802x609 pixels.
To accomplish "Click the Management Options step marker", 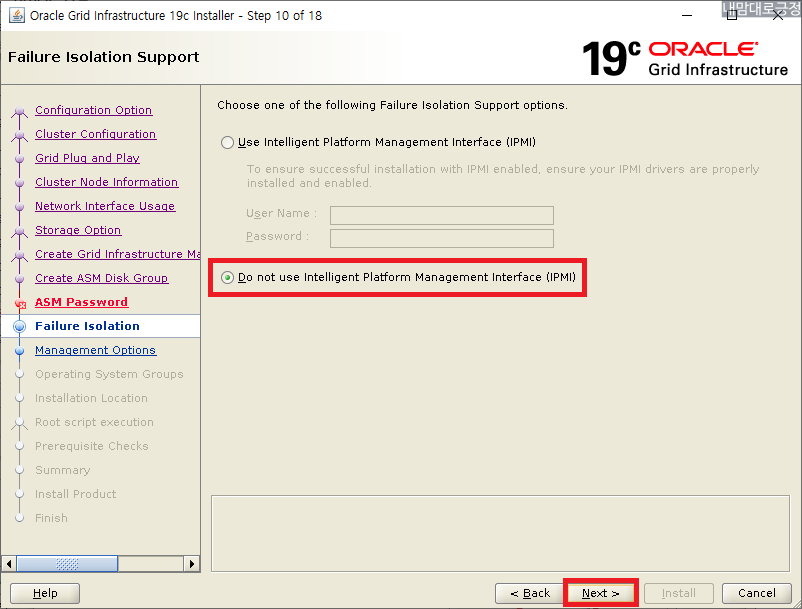I will (x=19, y=351).
